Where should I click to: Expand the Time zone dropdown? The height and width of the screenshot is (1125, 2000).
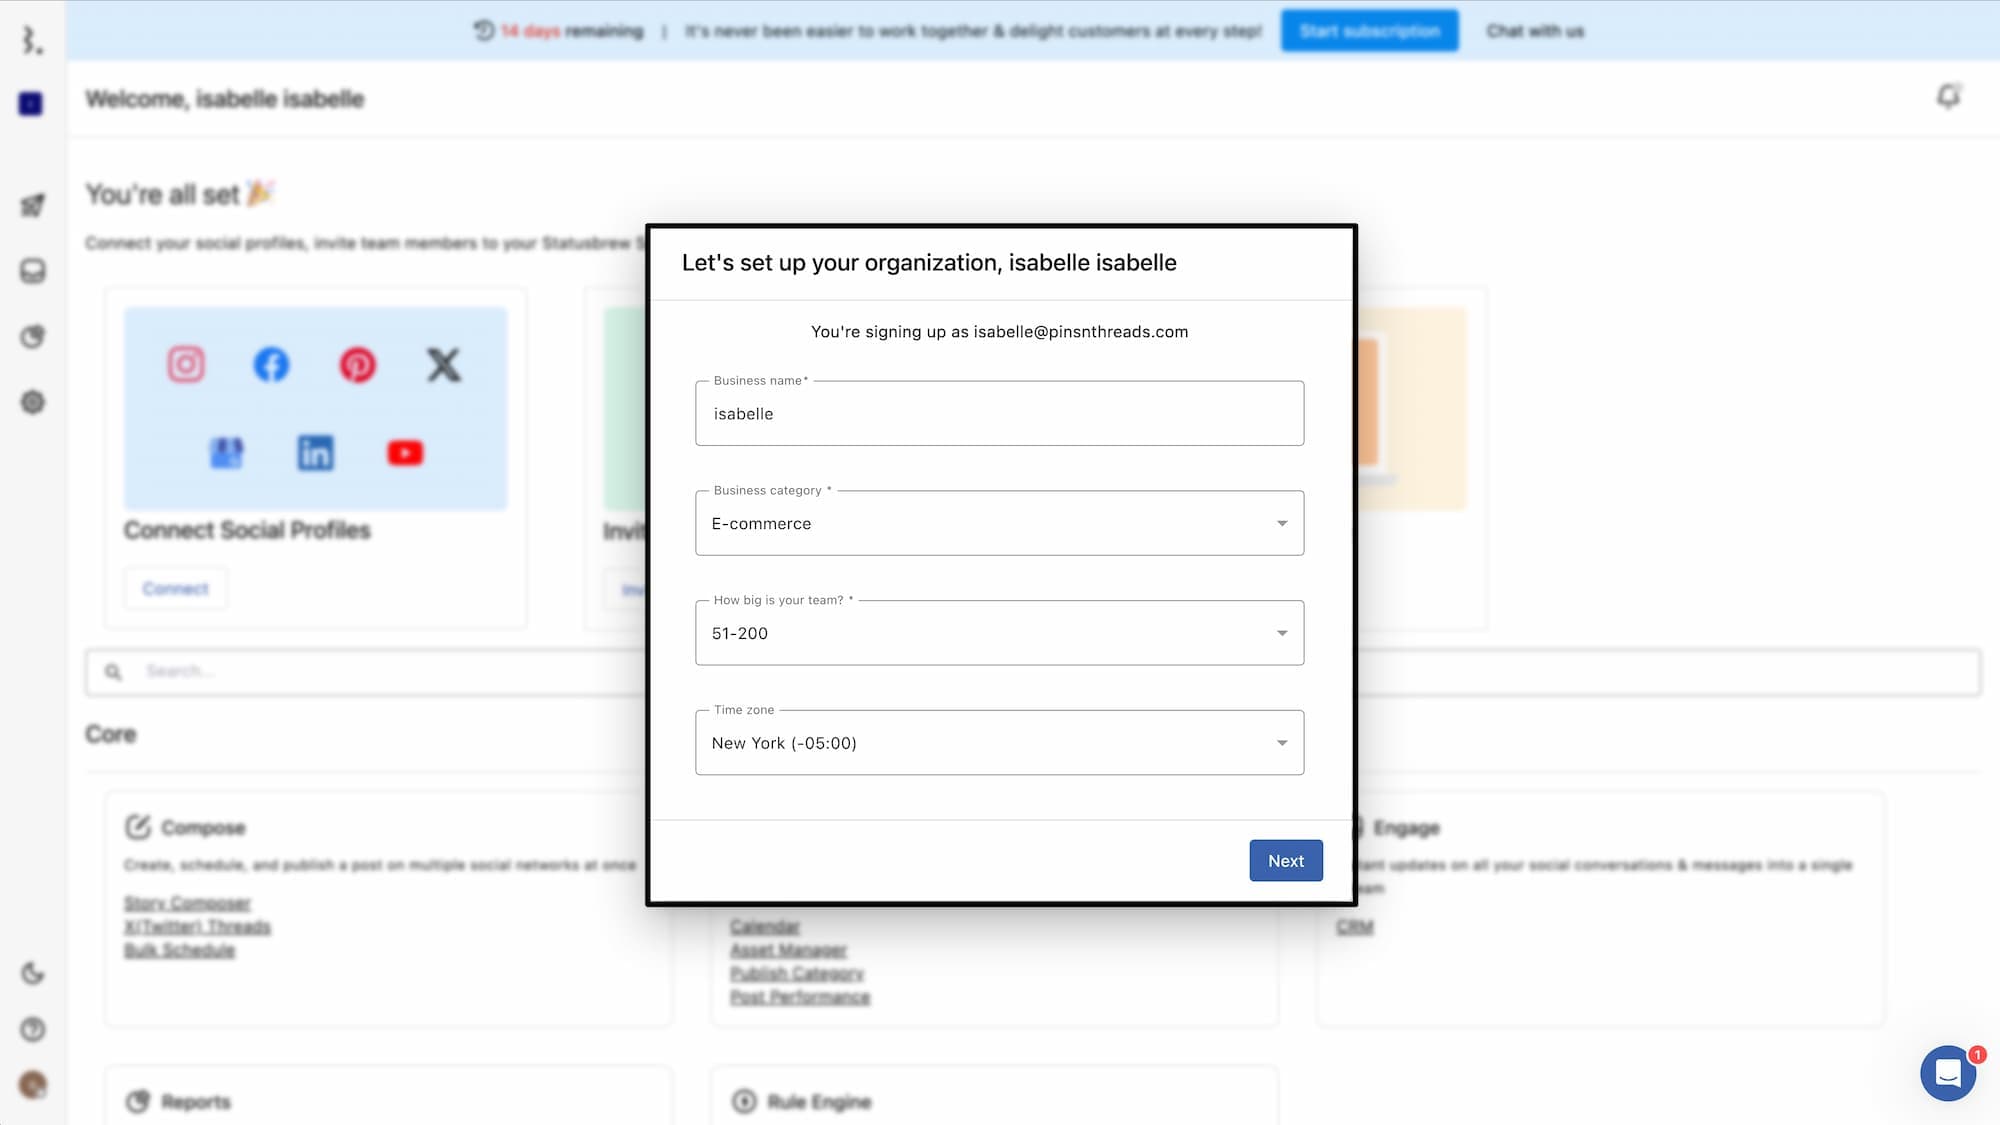pyautogui.click(x=999, y=743)
